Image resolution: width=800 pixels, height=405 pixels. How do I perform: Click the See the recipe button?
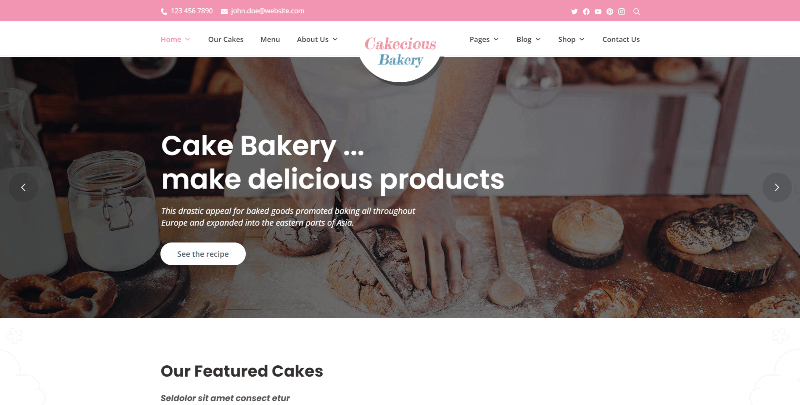203,254
